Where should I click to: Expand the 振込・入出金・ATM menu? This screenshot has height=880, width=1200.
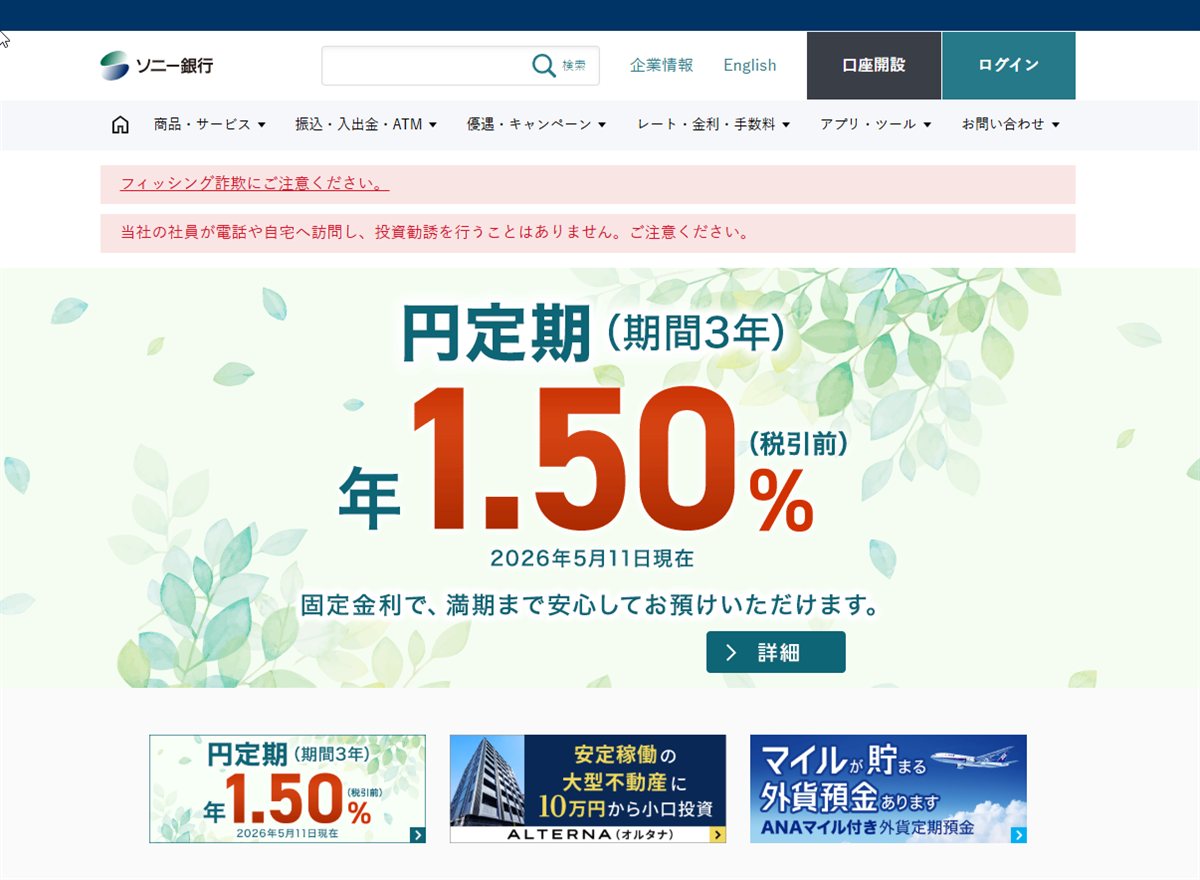pyautogui.click(x=366, y=125)
